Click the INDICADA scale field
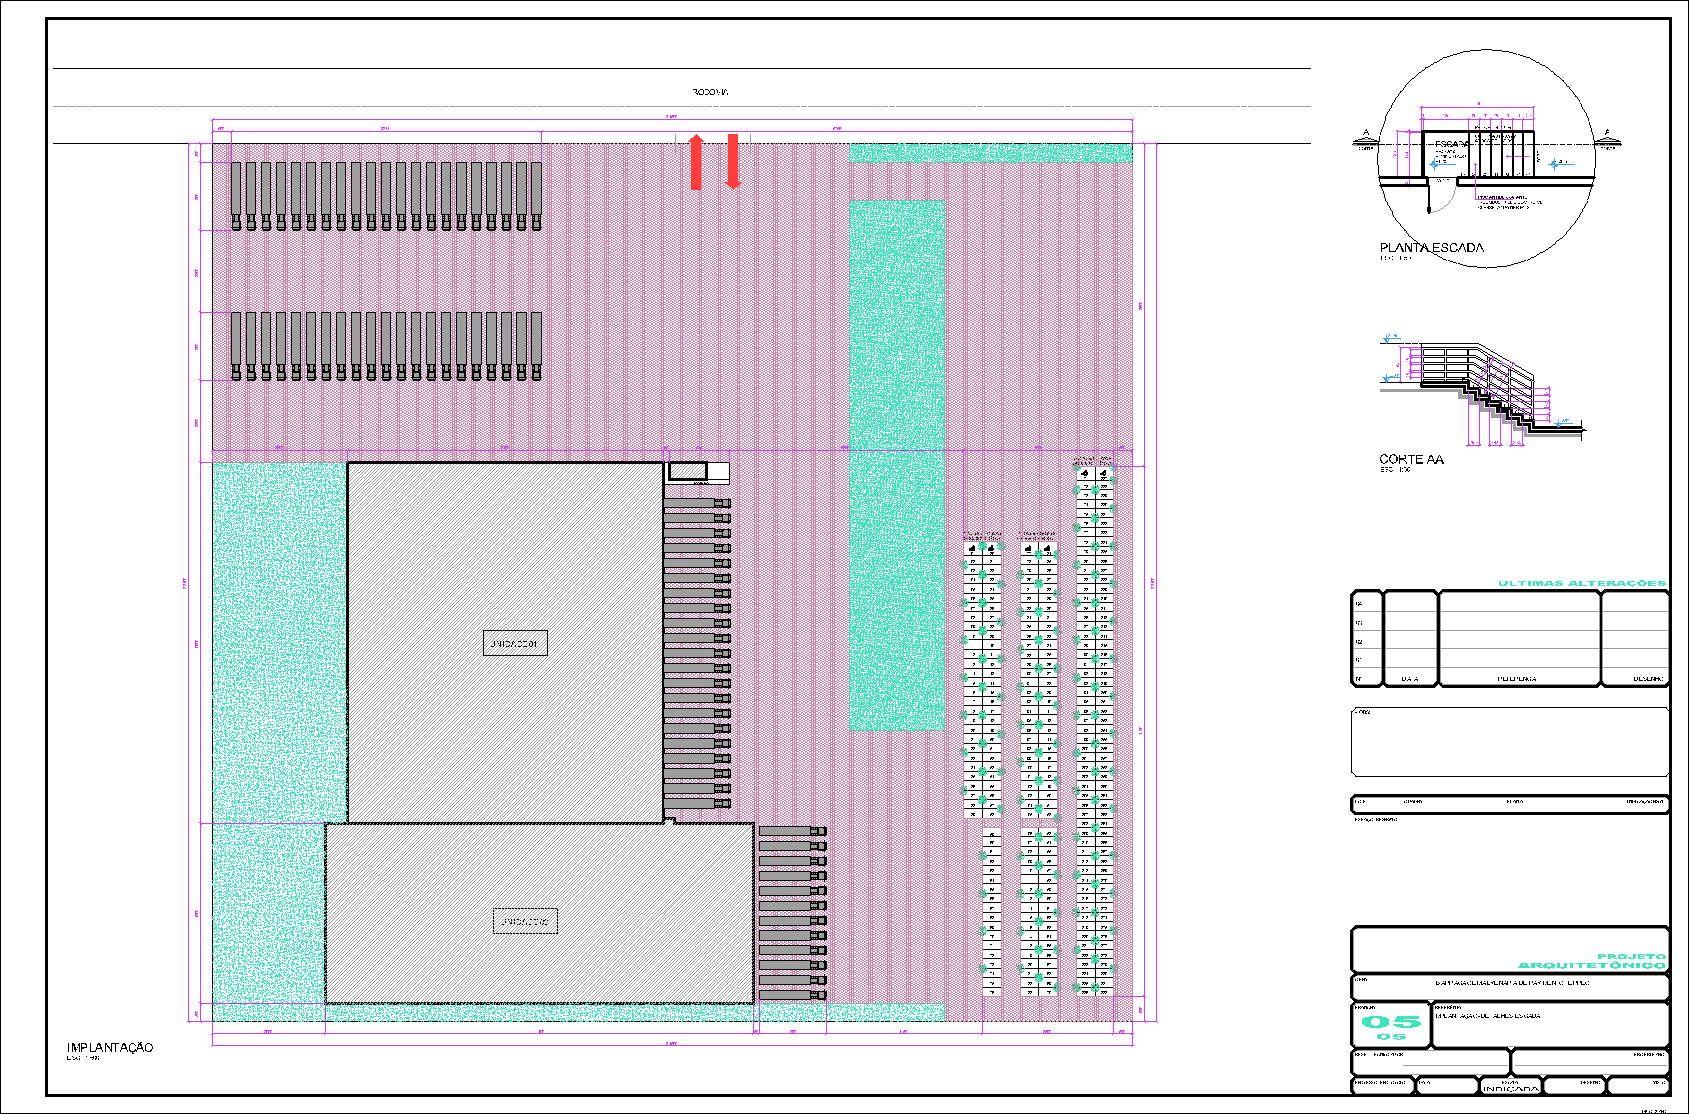Image resolution: width=1689 pixels, height=1114 pixels. click(1510, 1088)
